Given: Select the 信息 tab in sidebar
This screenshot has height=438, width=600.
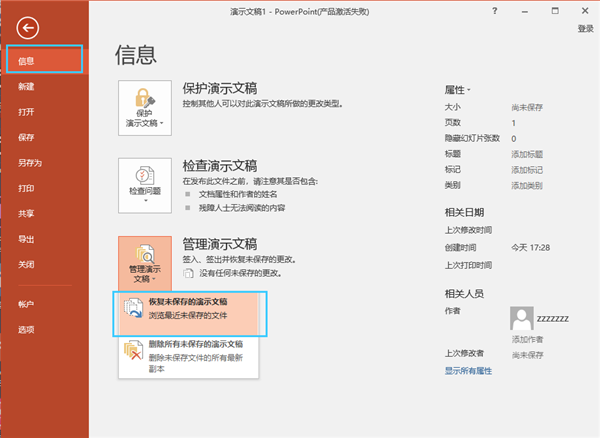Looking at the screenshot, I should click(44, 61).
